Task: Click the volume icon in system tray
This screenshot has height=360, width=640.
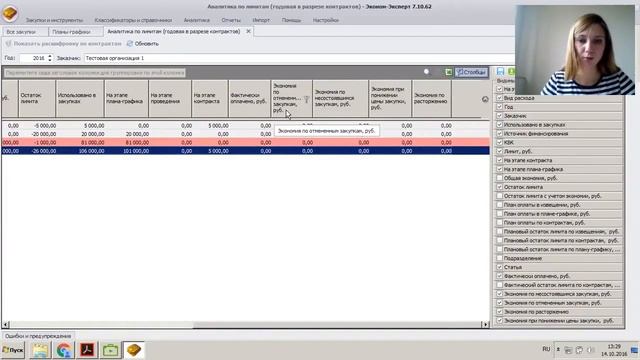Action: tap(590, 350)
